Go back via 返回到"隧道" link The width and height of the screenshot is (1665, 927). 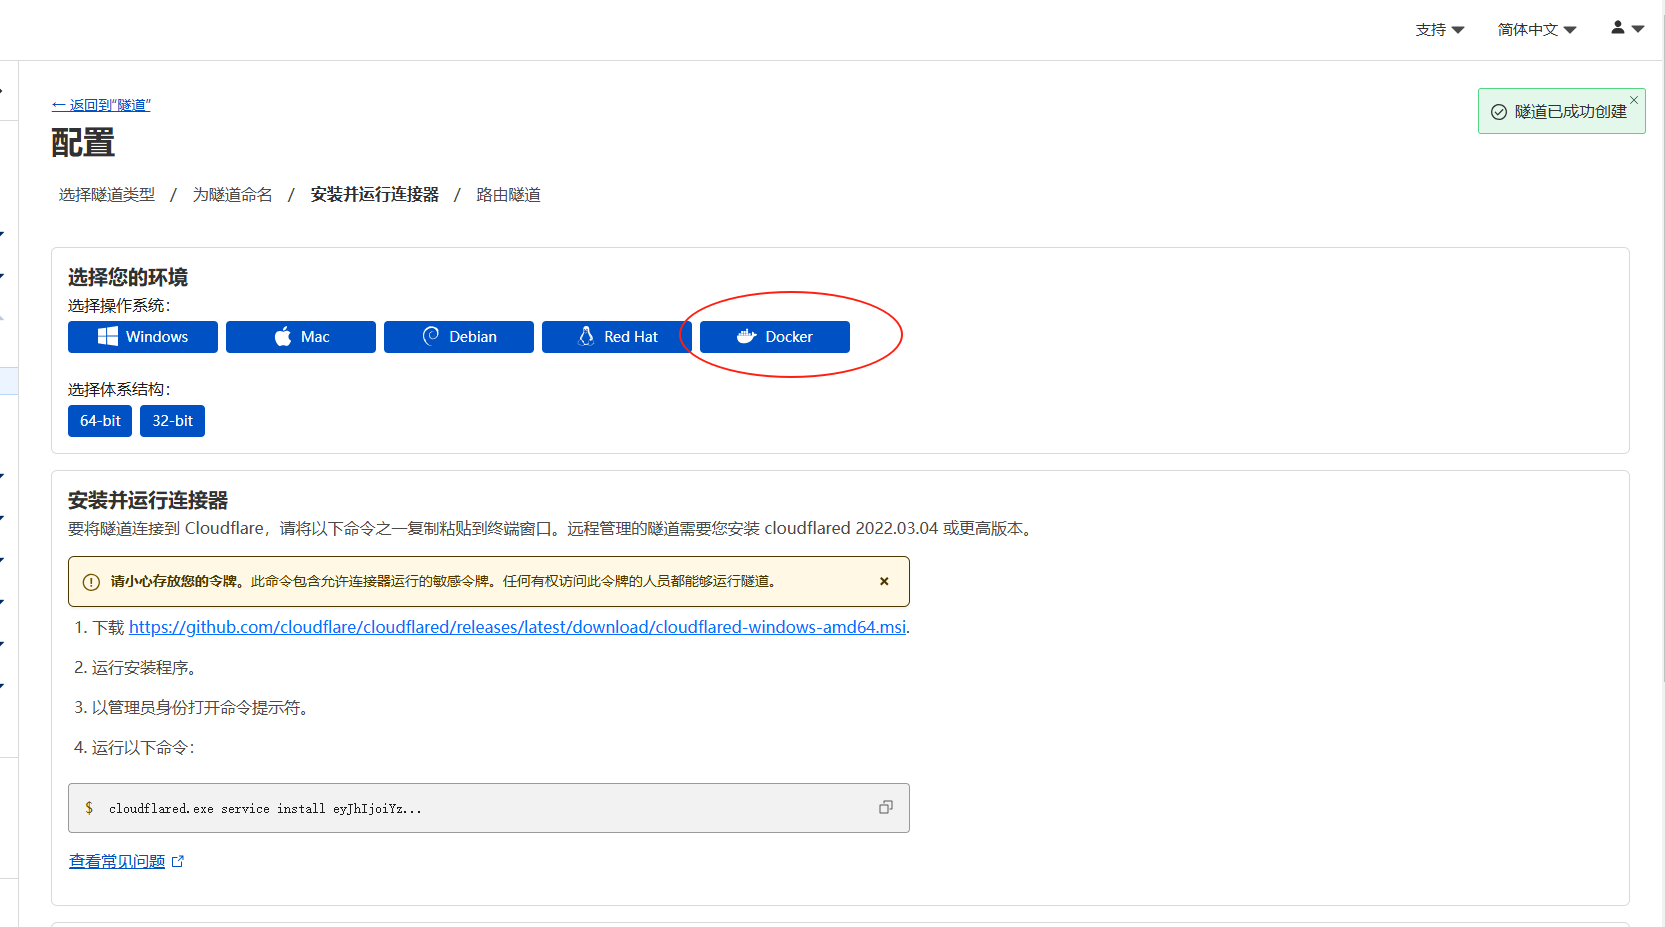pyautogui.click(x=101, y=105)
